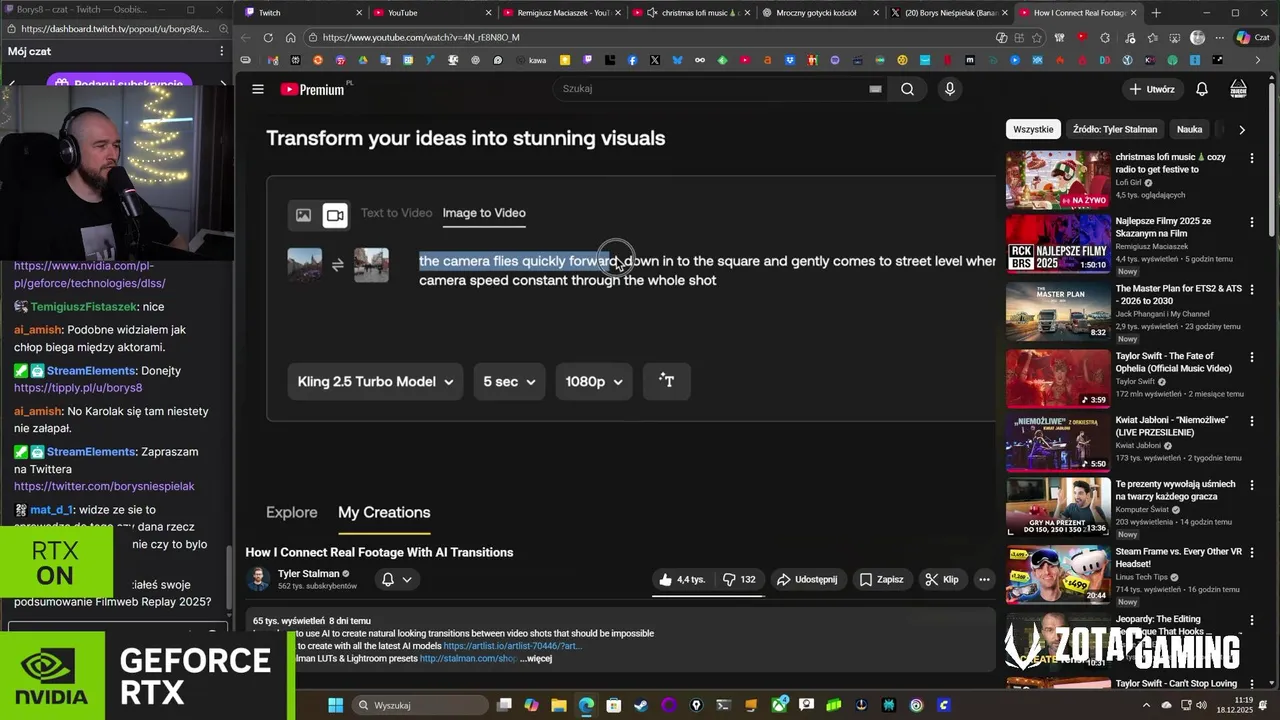Image resolution: width=1280 pixels, height=720 pixels.
Task: Open the Explore tab
Action: [291, 512]
